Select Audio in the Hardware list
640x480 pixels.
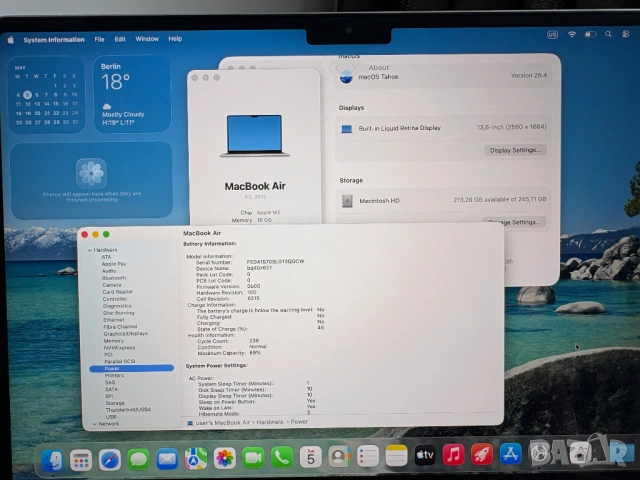pyautogui.click(x=109, y=271)
